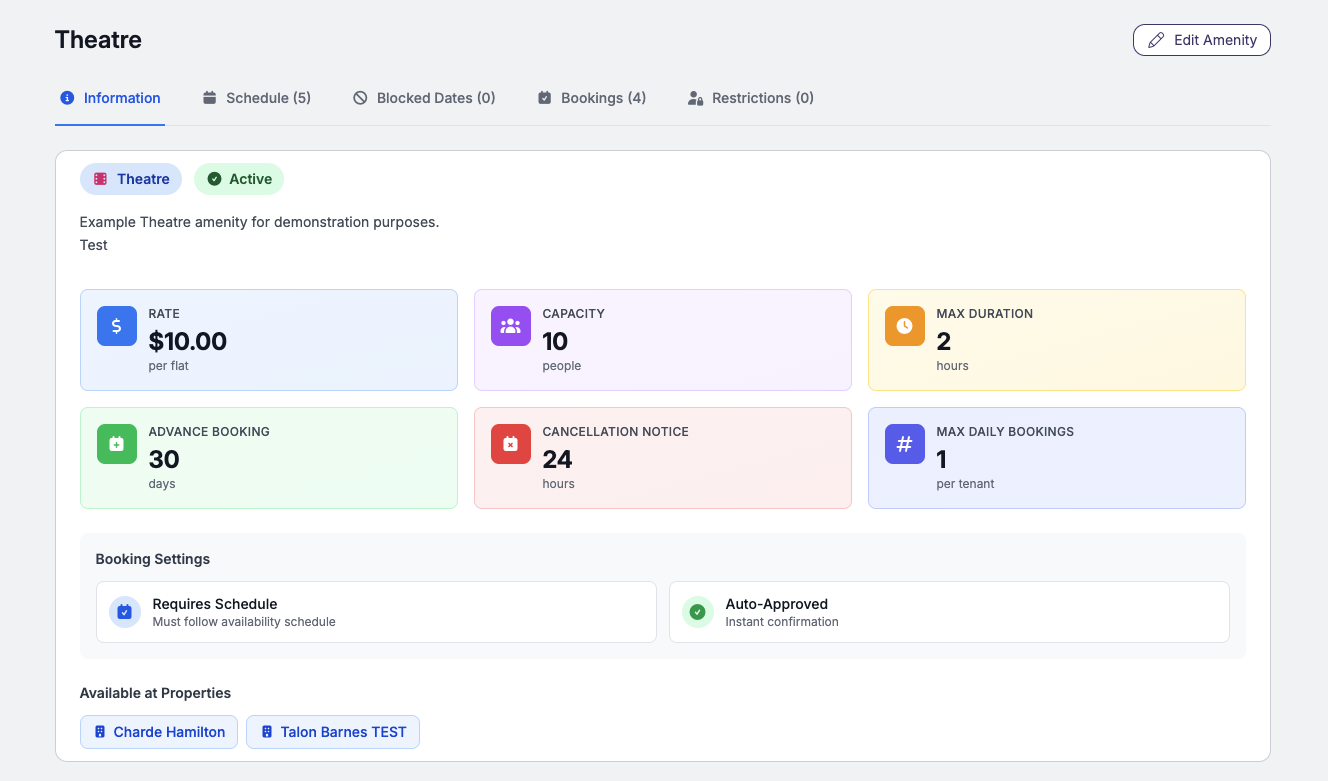1328x781 pixels.
Task: Click the green check icon in Active badge
Action: pyautogui.click(x=214, y=179)
